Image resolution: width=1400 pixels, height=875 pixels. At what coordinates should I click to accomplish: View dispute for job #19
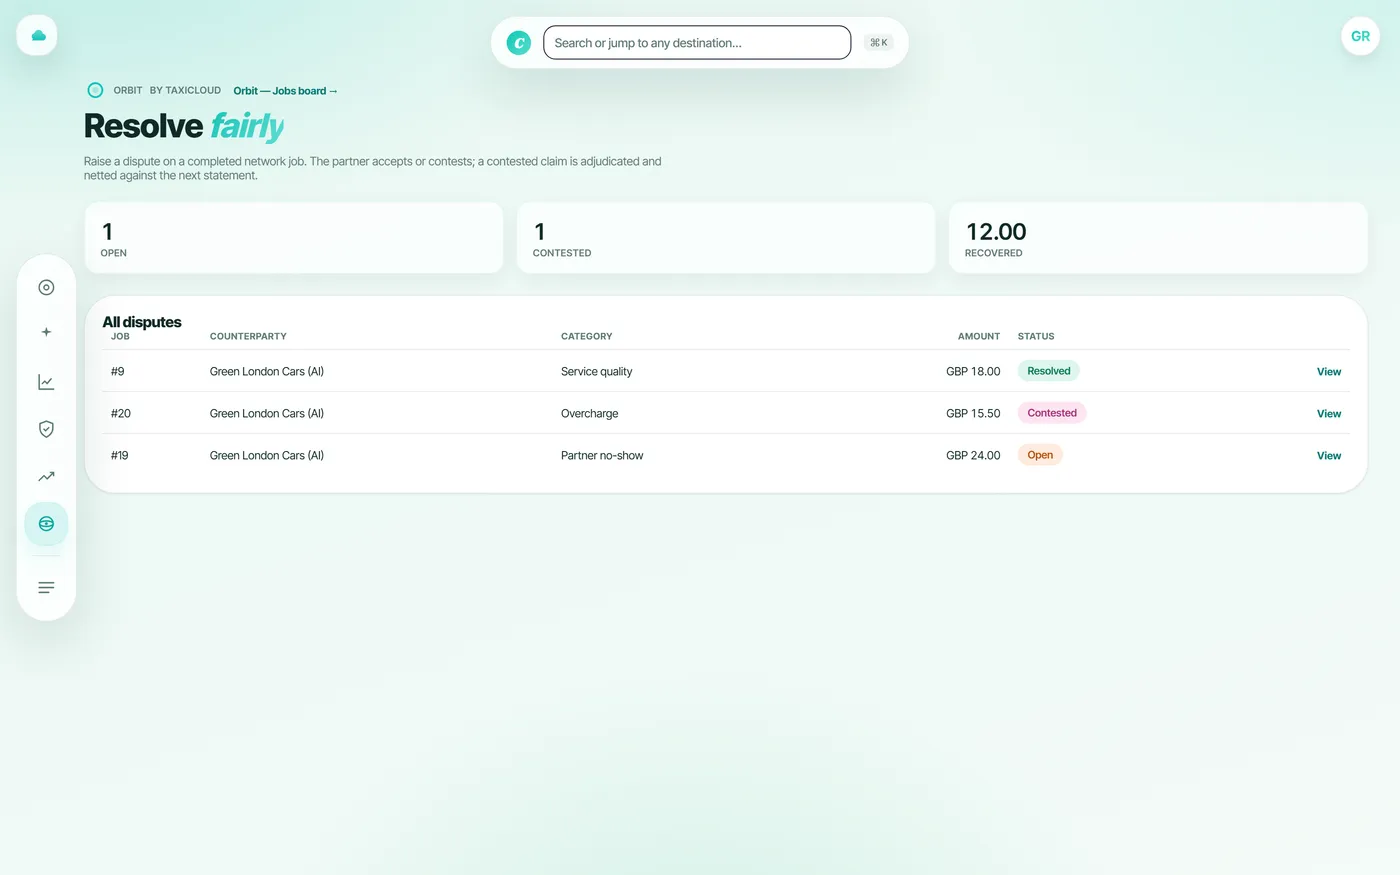click(1328, 456)
